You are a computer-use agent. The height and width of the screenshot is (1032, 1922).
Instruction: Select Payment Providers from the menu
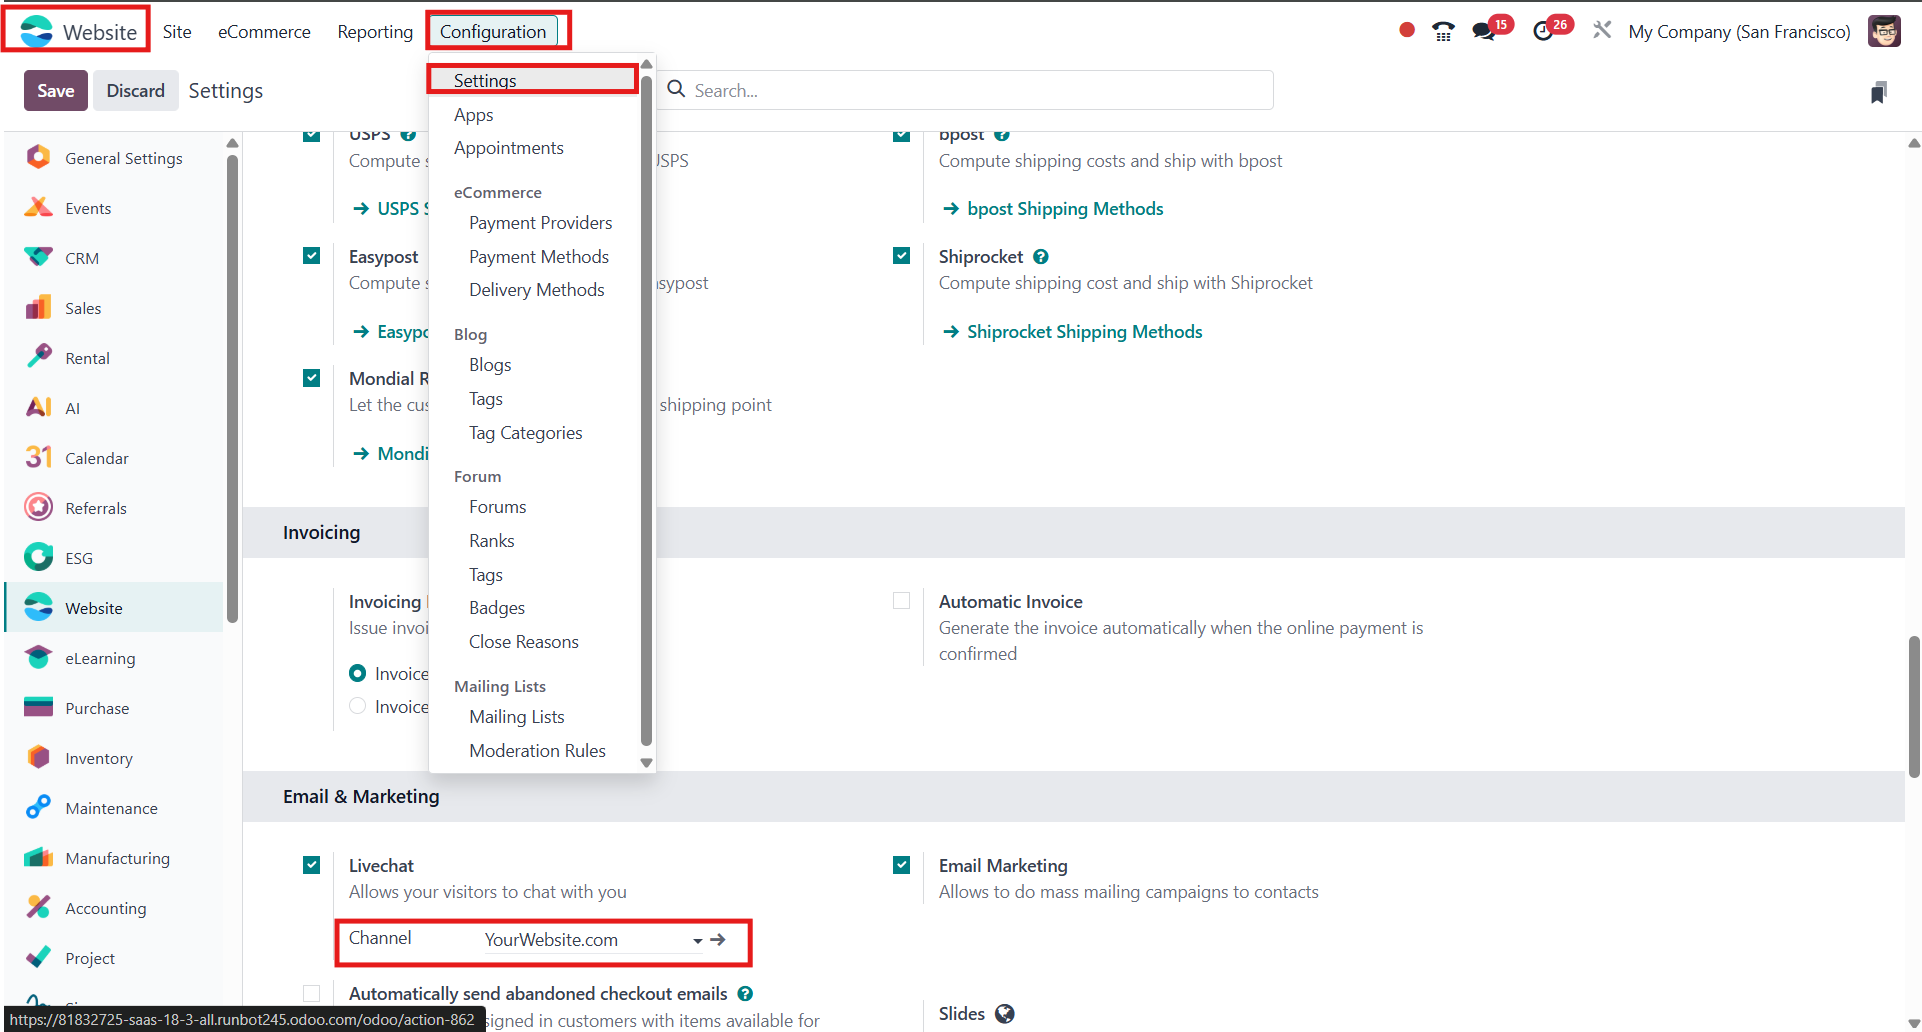point(540,222)
